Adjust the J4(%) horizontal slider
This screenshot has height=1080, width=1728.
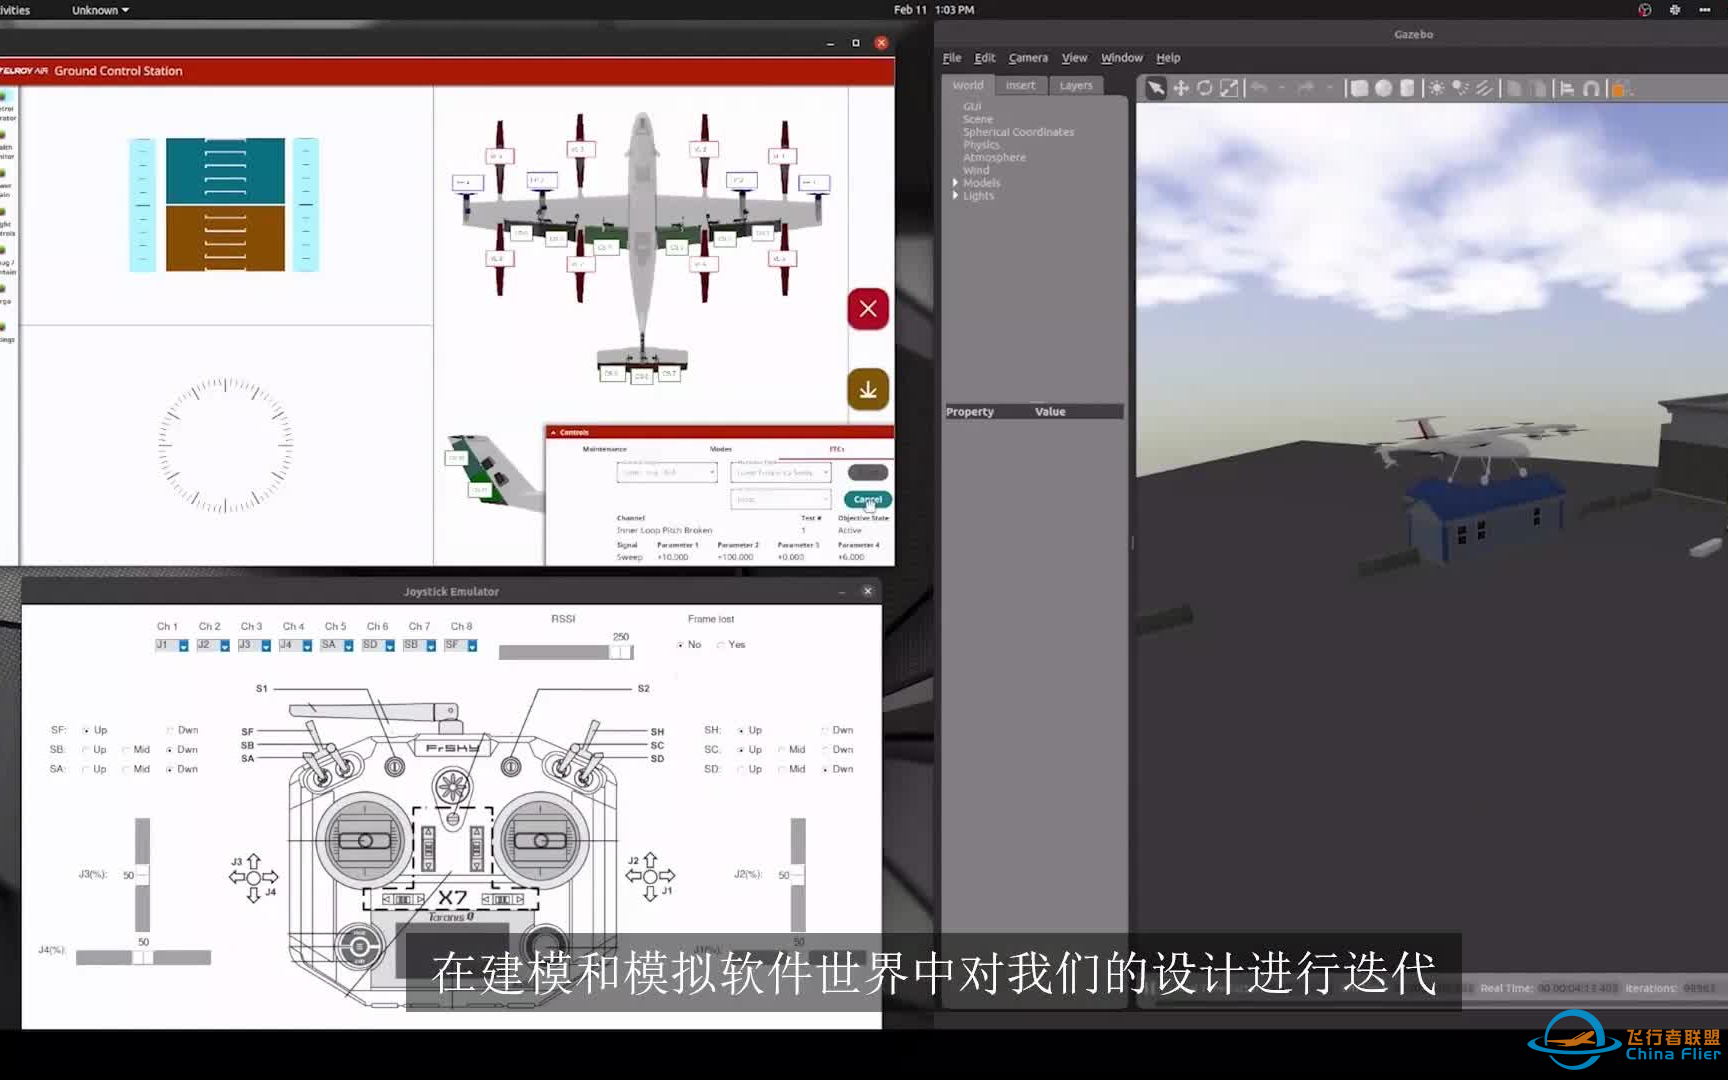point(143,957)
